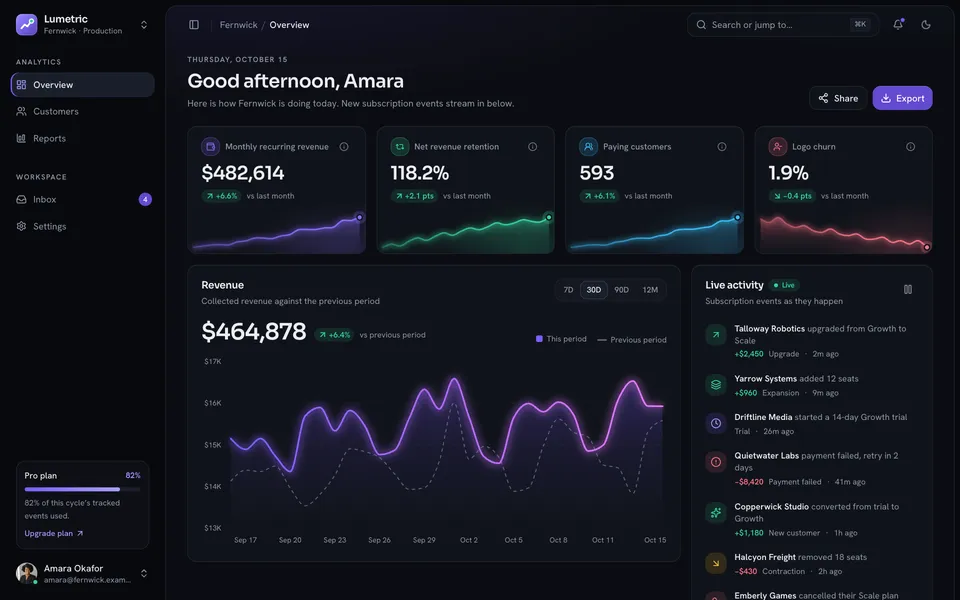Click the Paying customers people icon
960x600 pixels.
pos(588,146)
